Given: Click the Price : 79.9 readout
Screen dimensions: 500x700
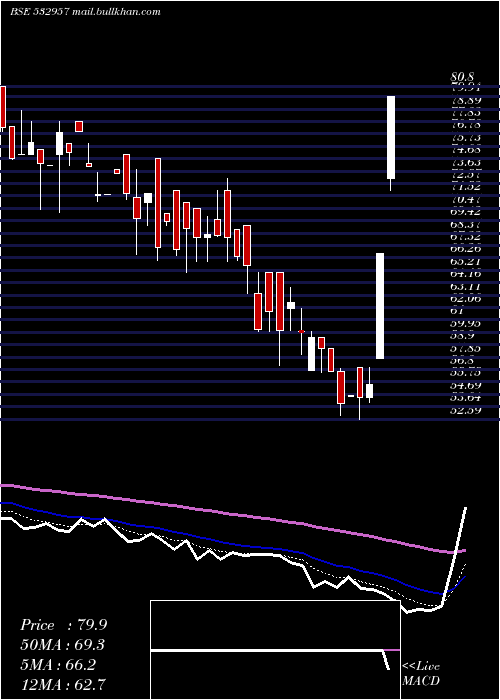Looking at the screenshot, I should [x=63, y=625].
